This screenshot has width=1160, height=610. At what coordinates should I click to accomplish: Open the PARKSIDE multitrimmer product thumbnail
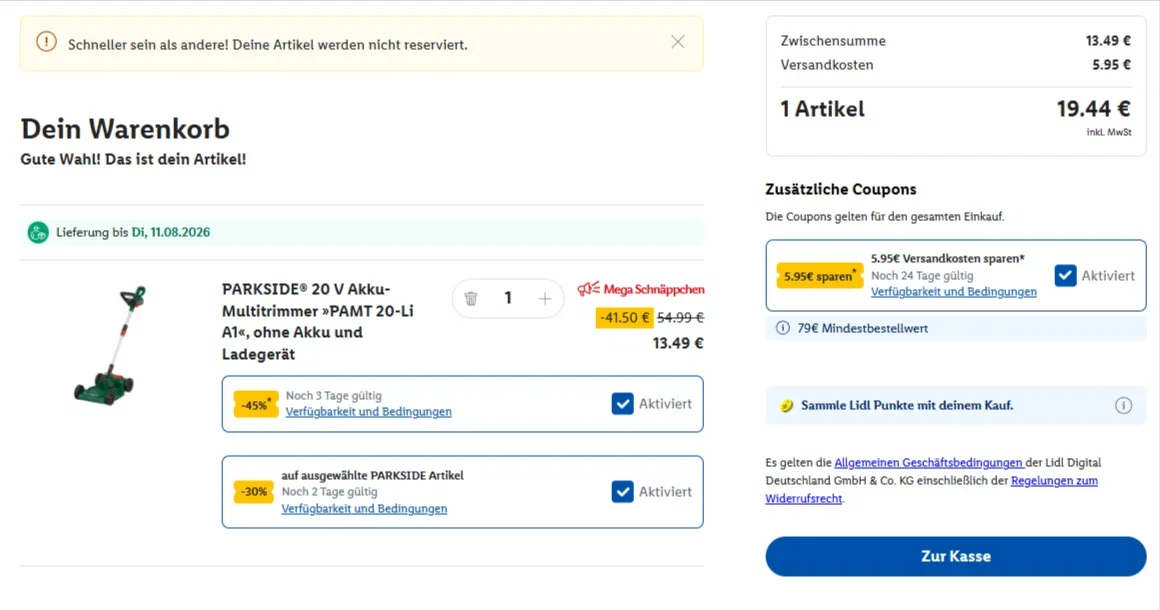click(x=109, y=346)
